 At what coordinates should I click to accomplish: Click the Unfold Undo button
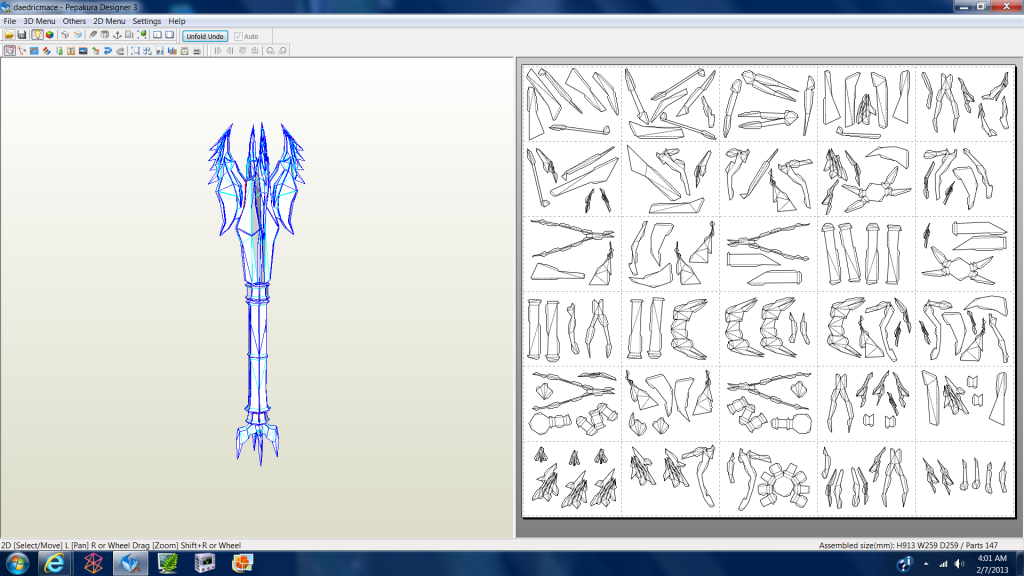pyautogui.click(x=205, y=36)
